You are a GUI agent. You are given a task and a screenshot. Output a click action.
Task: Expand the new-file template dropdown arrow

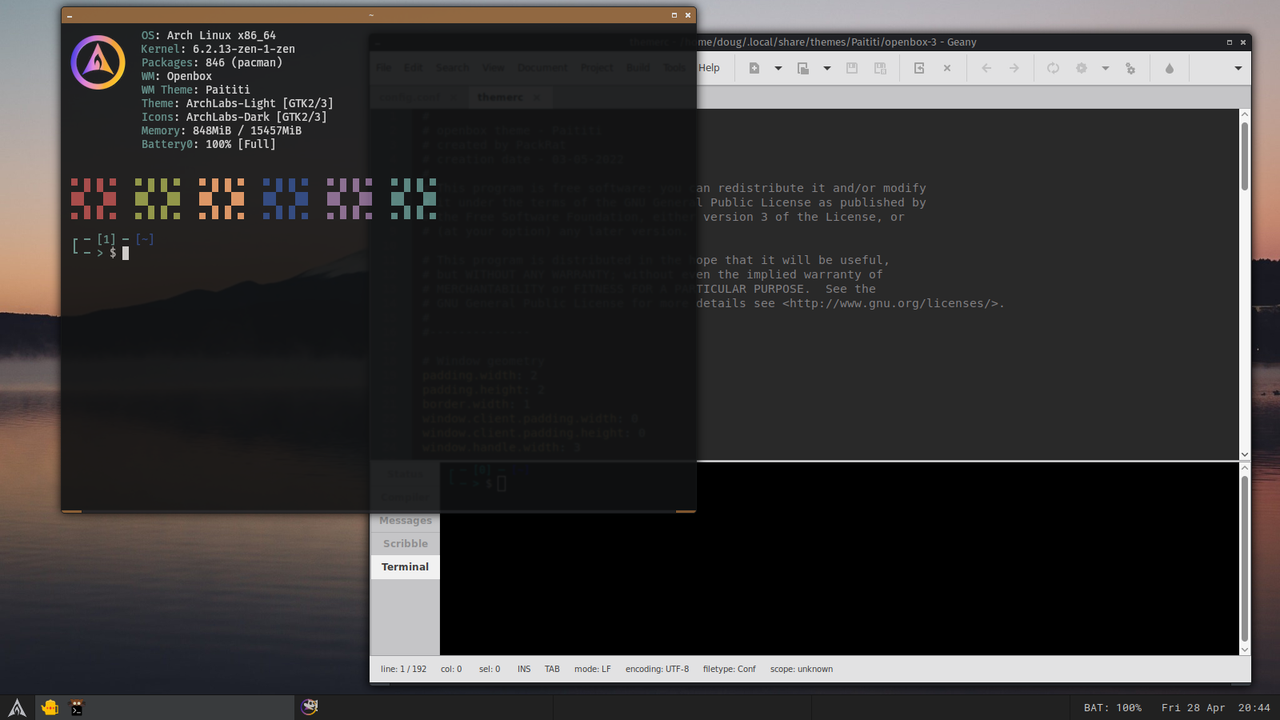(x=778, y=68)
